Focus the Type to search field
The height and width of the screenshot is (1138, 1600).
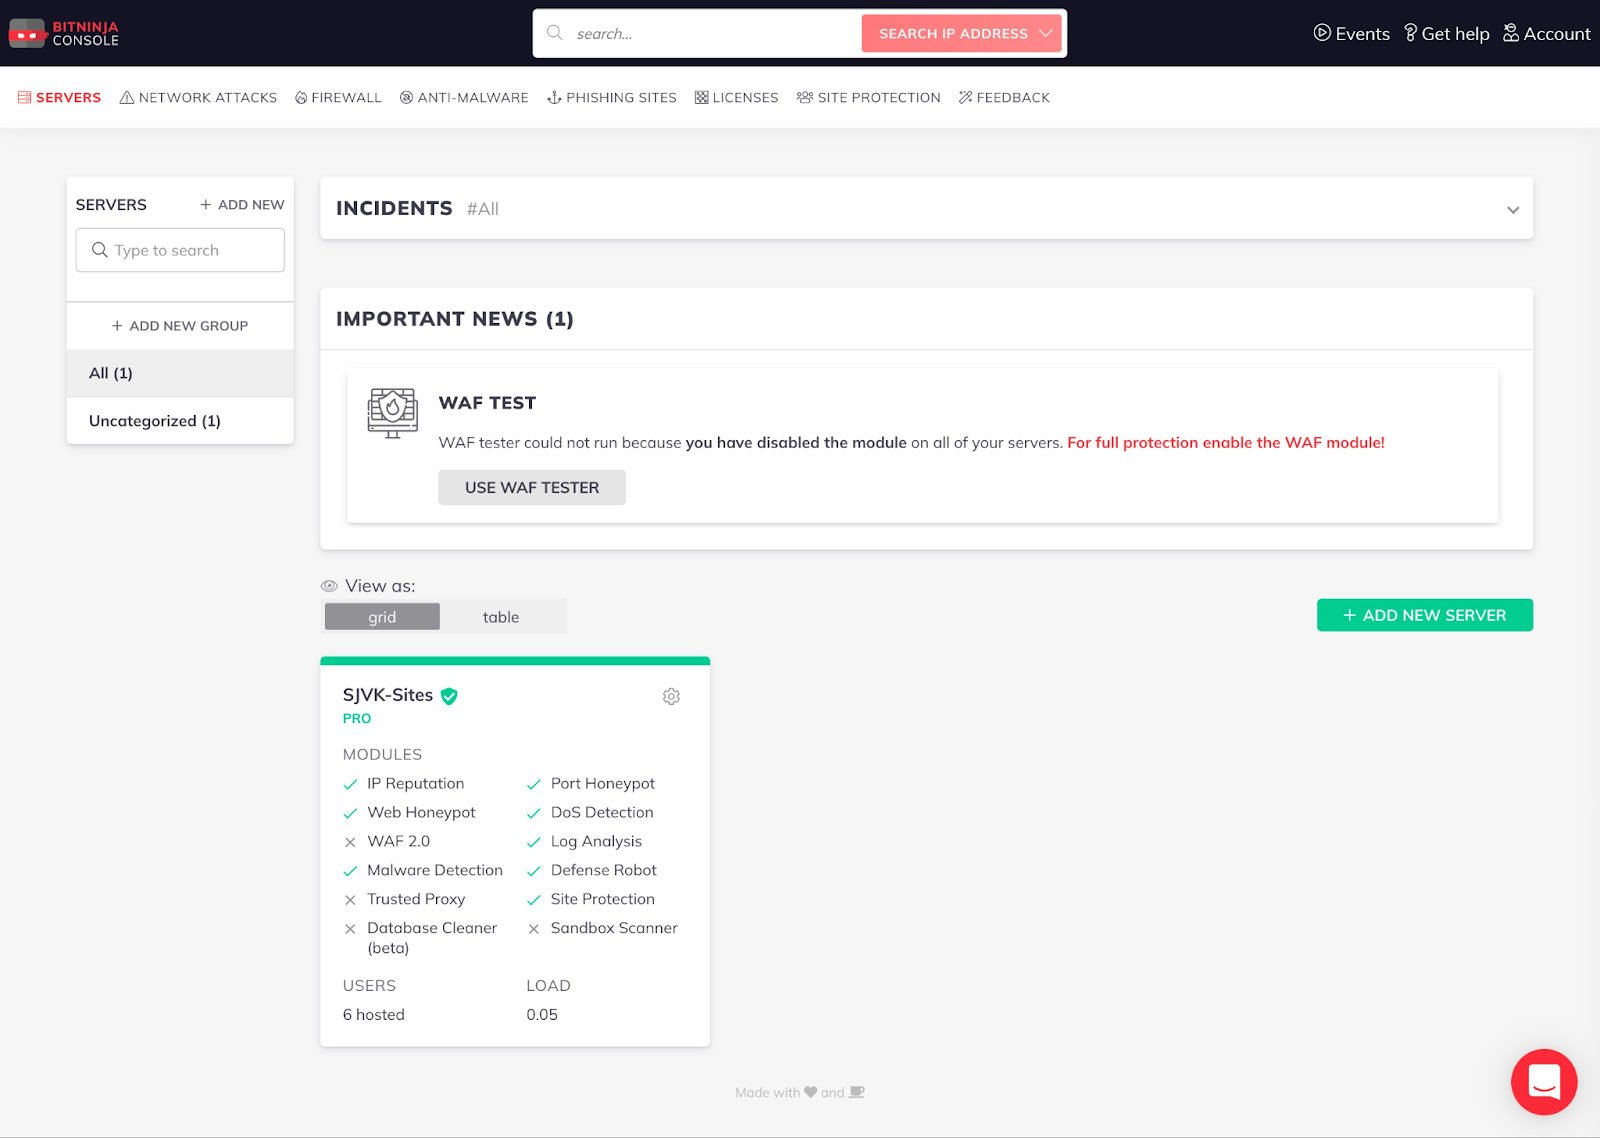pyautogui.click(x=180, y=250)
